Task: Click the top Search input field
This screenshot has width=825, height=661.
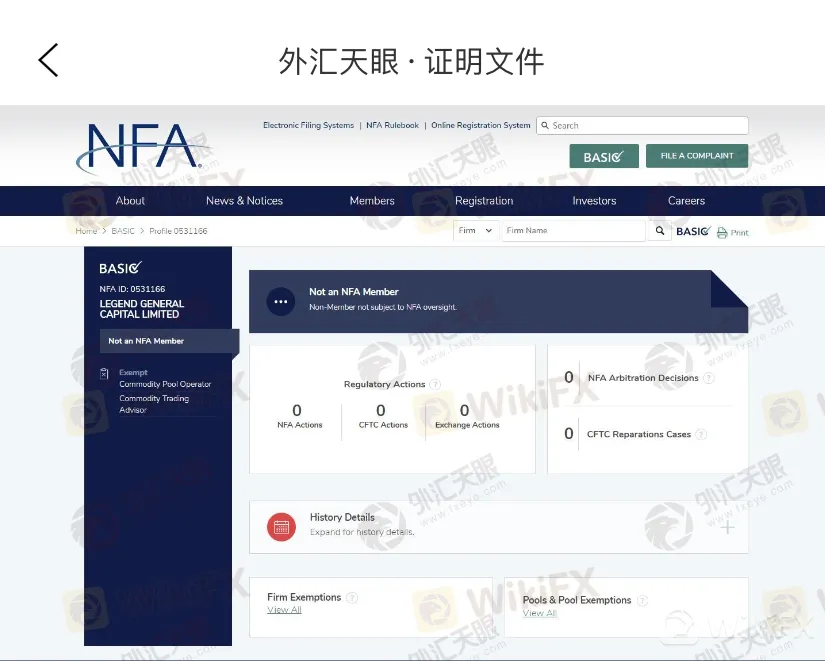Action: pos(642,126)
